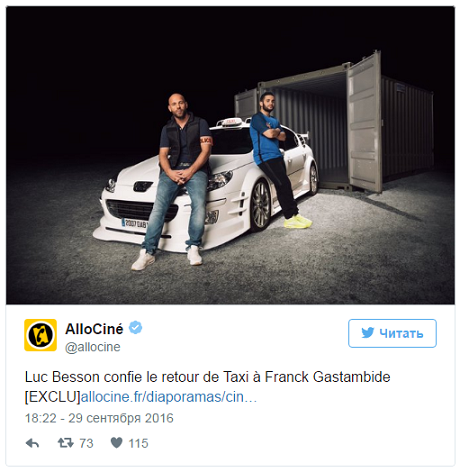This screenshot has height=472, width=460.
Task: Click the man in blue shirt
Action: (x=275, y=159)
